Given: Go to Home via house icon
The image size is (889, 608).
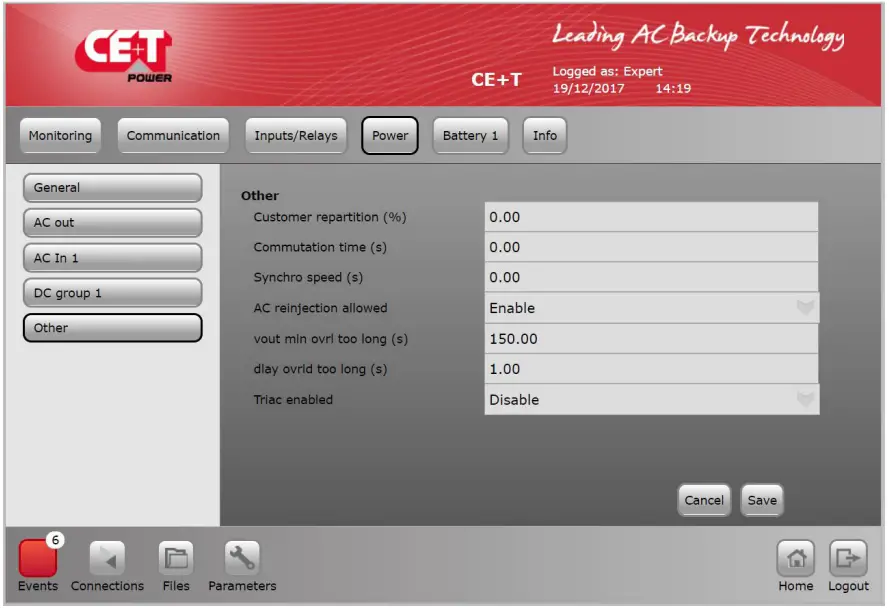Looking at the screenshot, I should (x=795, y=558).
